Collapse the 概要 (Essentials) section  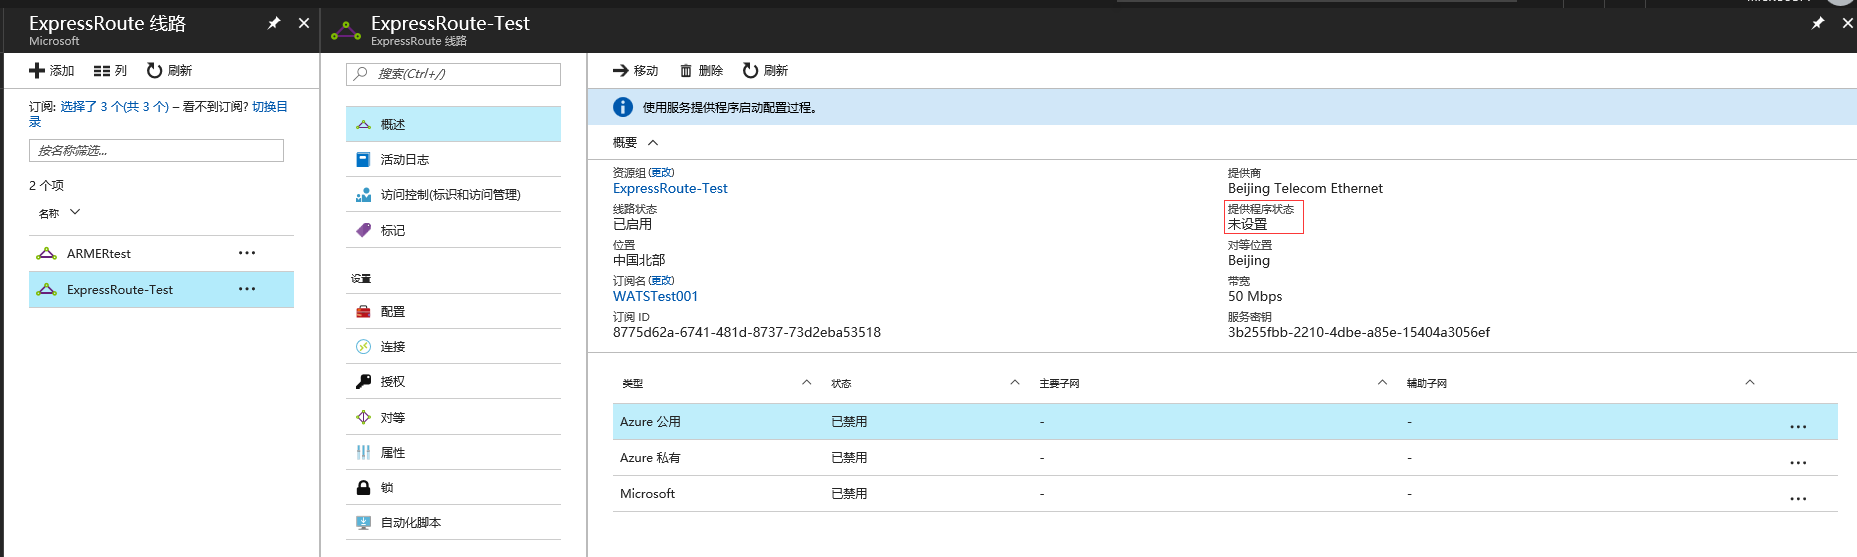[653, 143]
